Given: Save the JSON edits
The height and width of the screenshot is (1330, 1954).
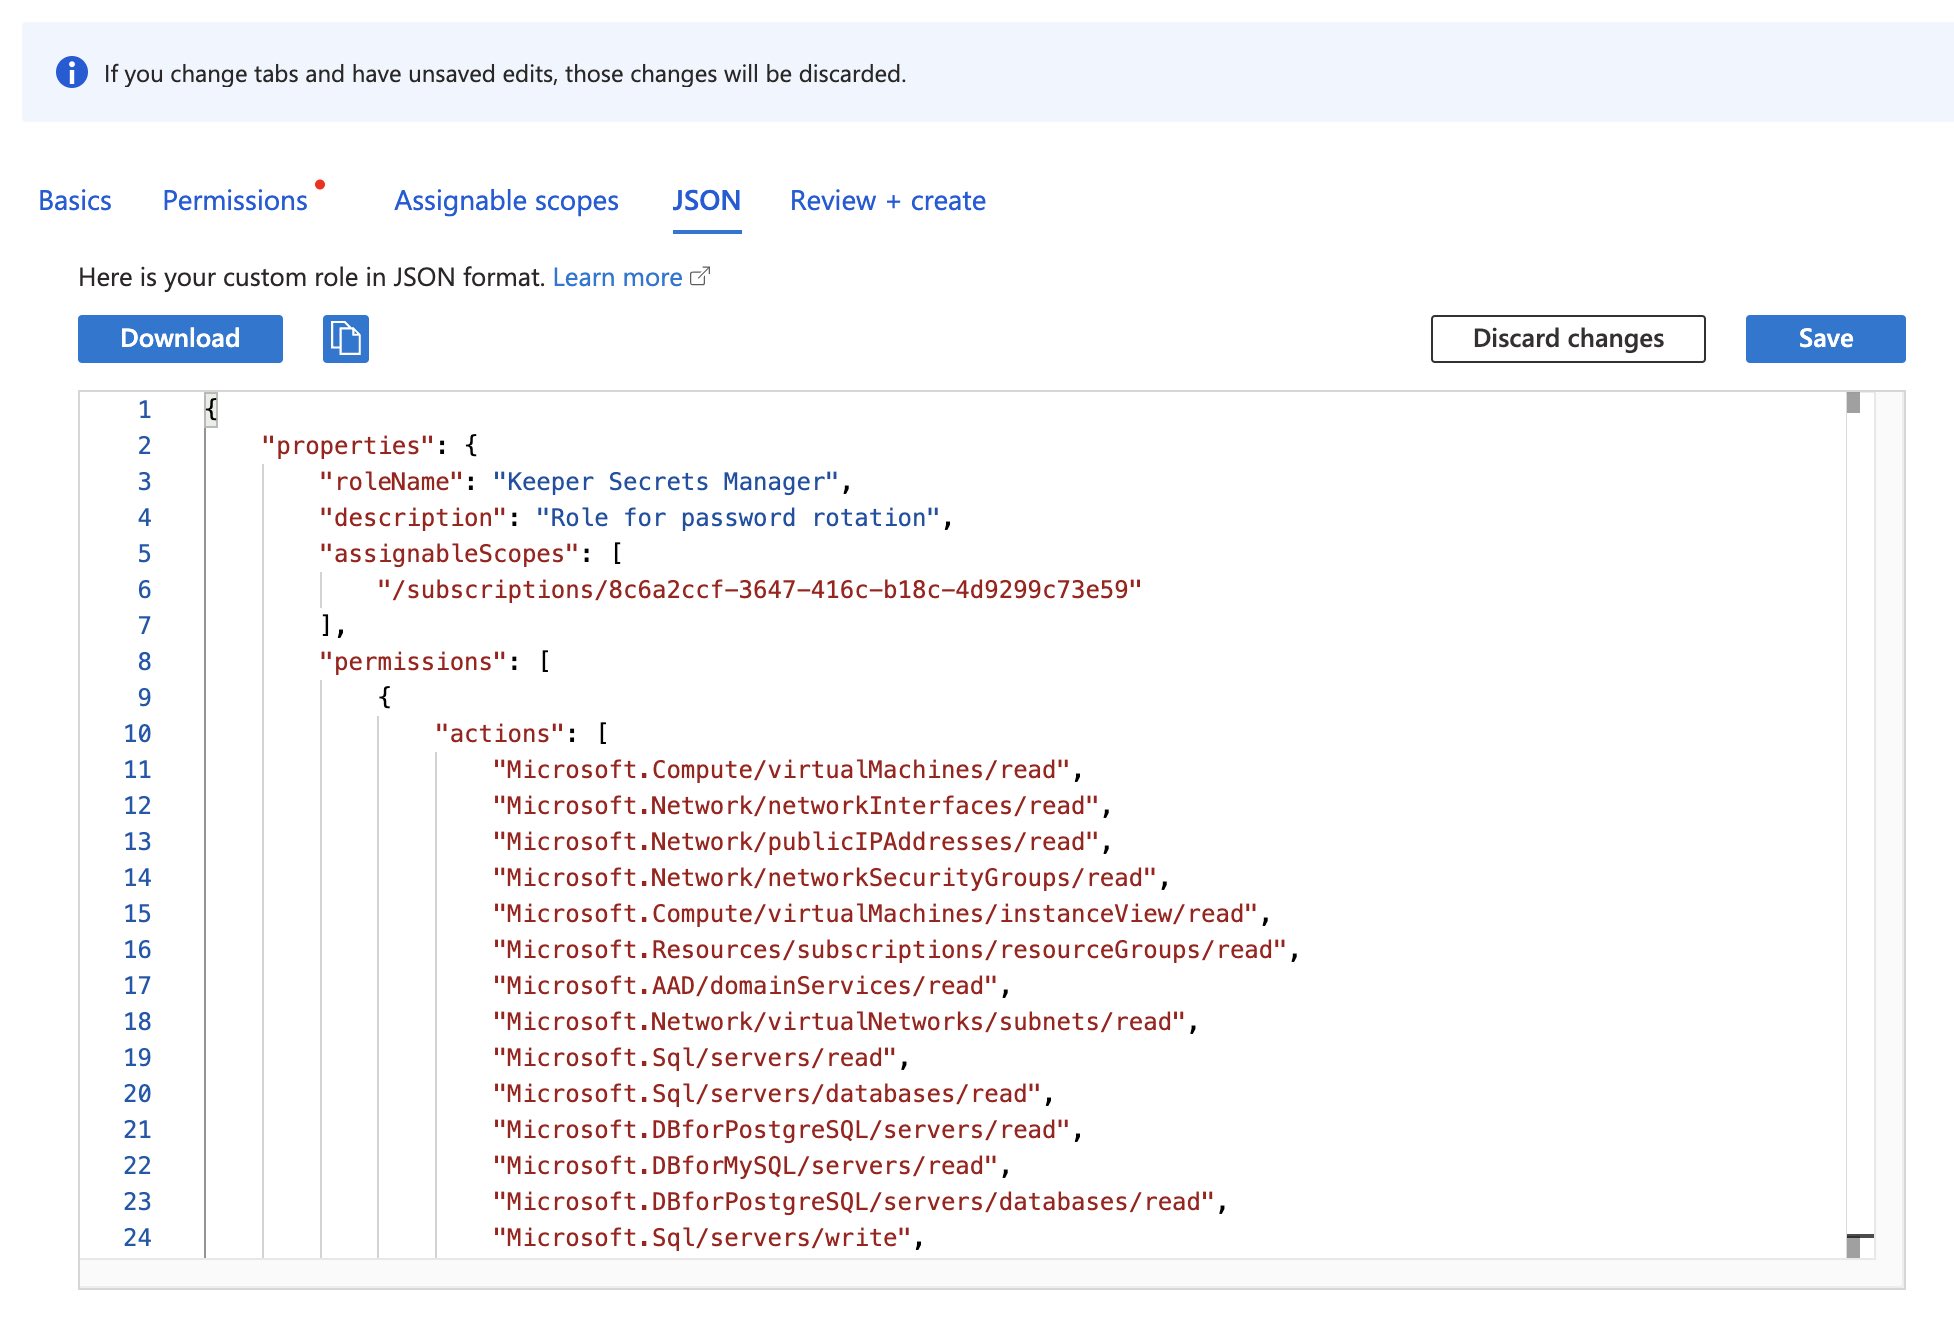Looking at the screenshot, I should click(1824, 339).
